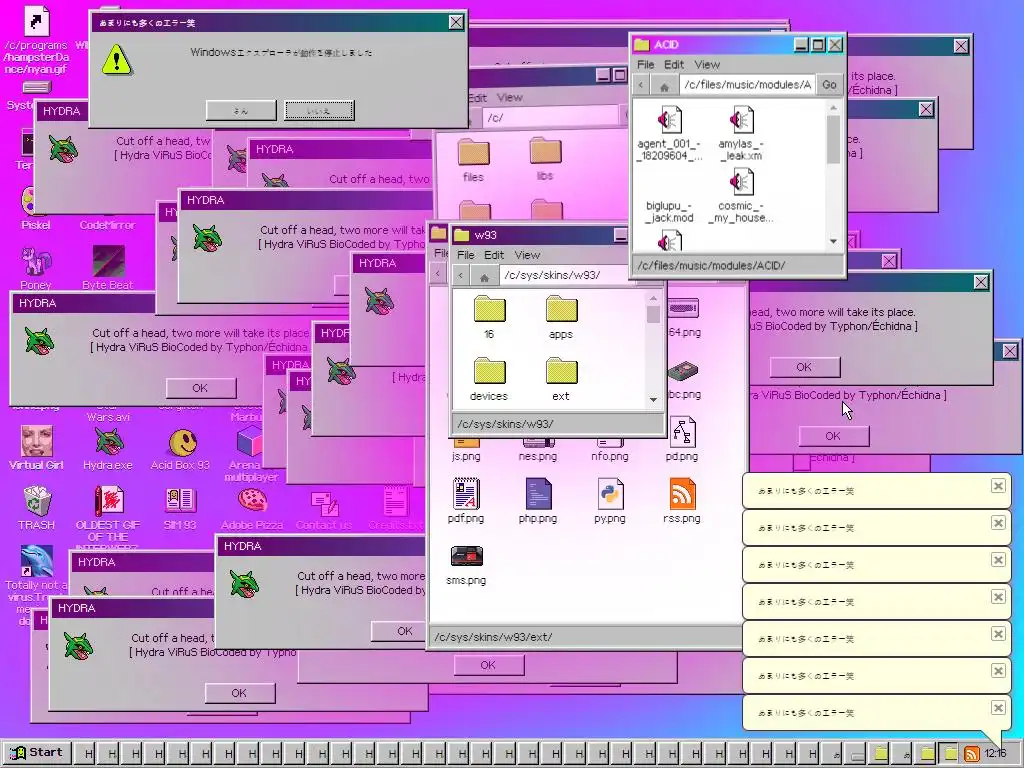Click the いいえ button in error dialog
Screen dimensions: 1024x768
pos(319,110)
